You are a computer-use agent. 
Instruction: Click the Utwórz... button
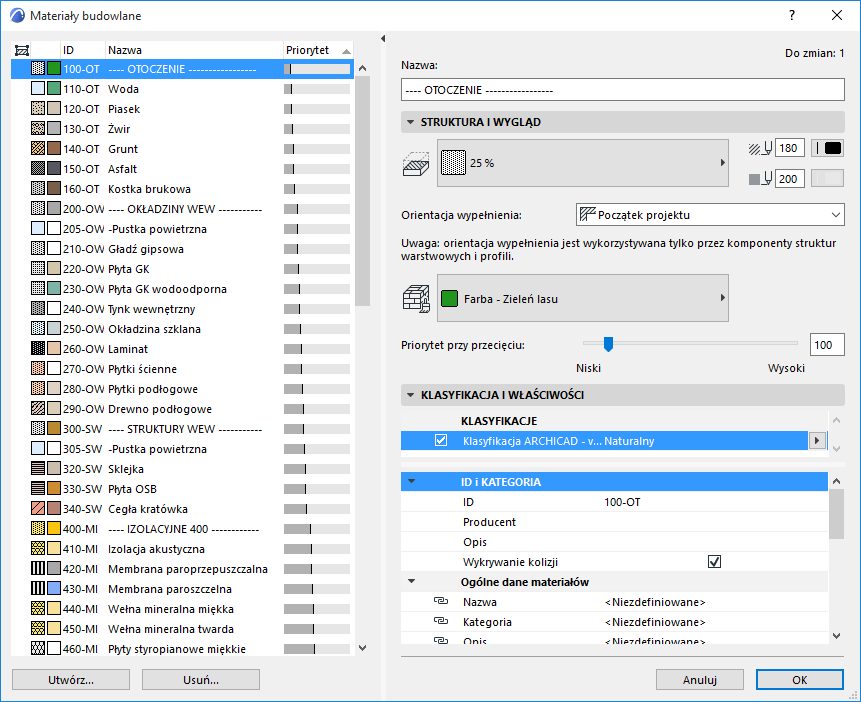coord(71,679)
